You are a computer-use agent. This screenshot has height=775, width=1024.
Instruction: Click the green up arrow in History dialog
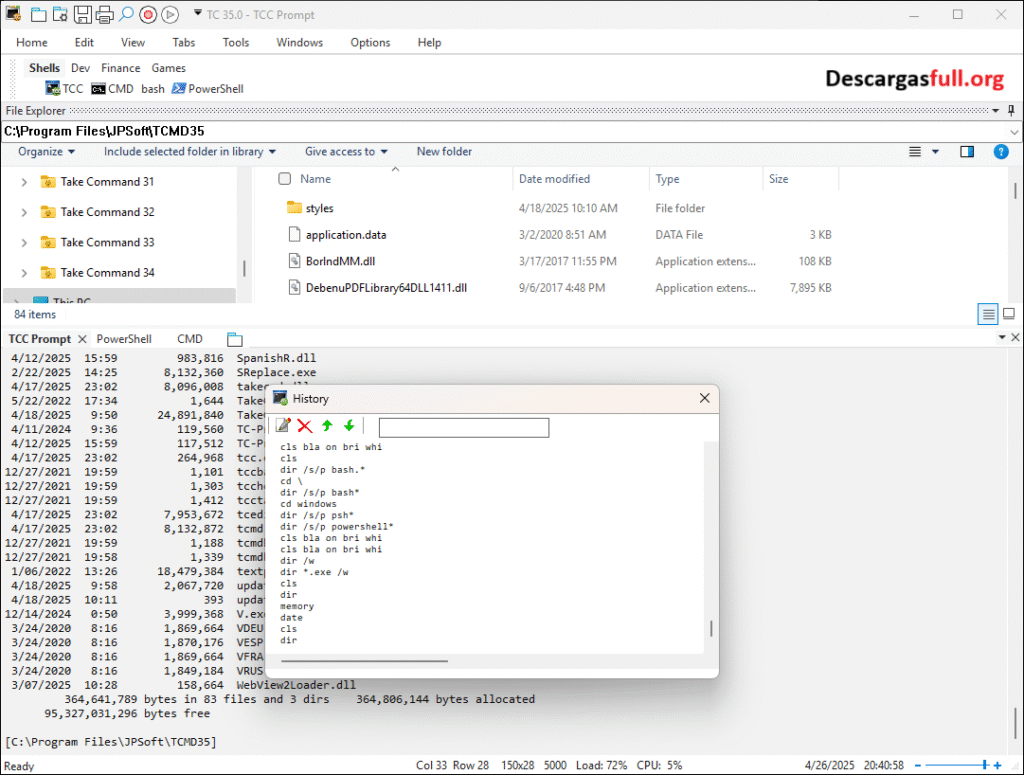tap(326, 426)
